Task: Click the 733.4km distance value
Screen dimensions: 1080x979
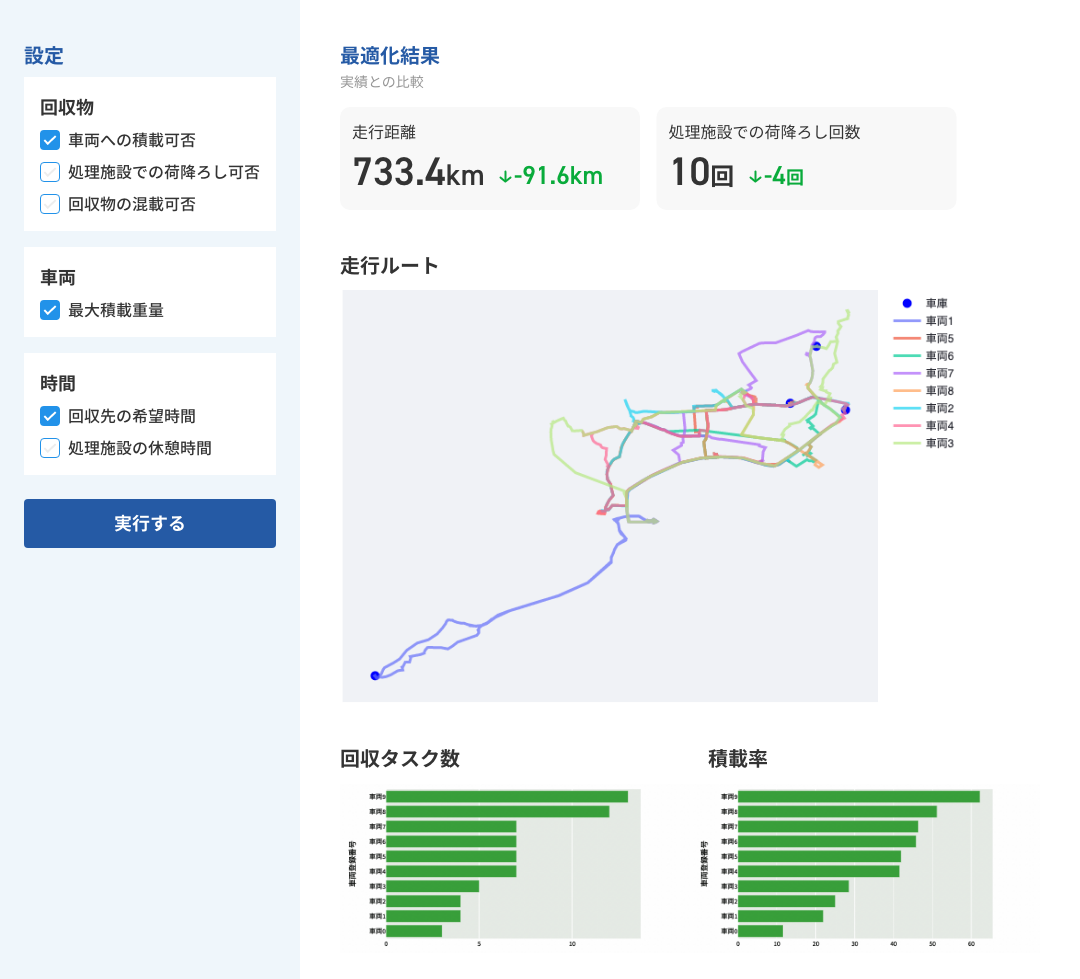Action: click(x=418, y=172)
